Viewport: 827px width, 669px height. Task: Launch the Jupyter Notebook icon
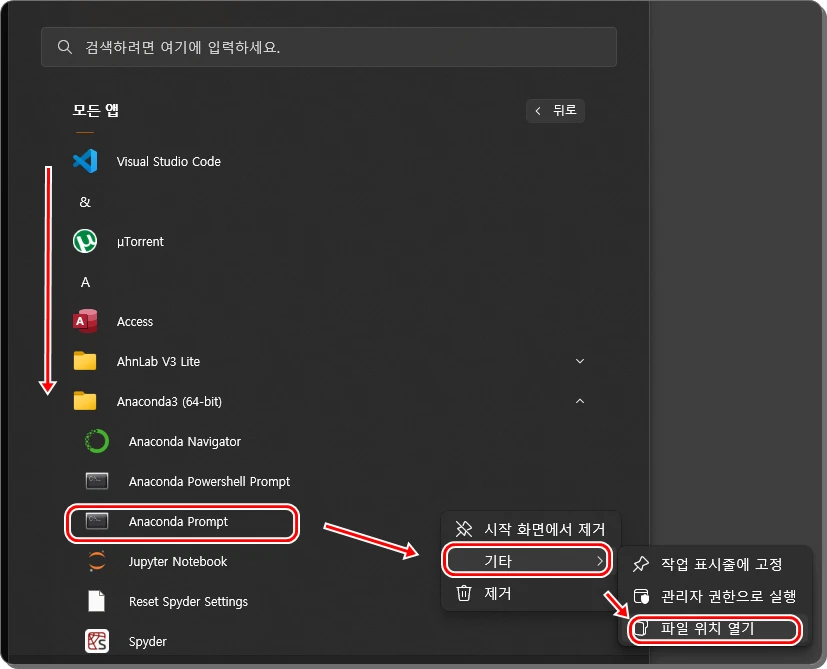(97, 561)
